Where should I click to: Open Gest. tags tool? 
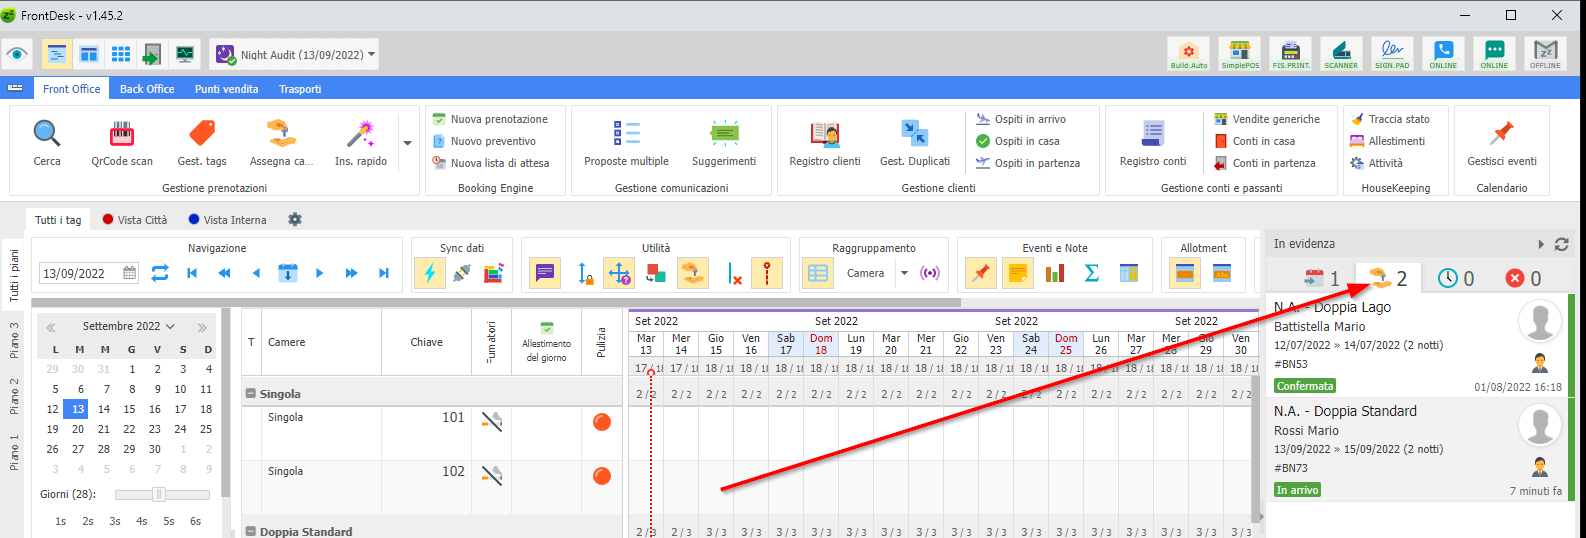coord(202,143)
